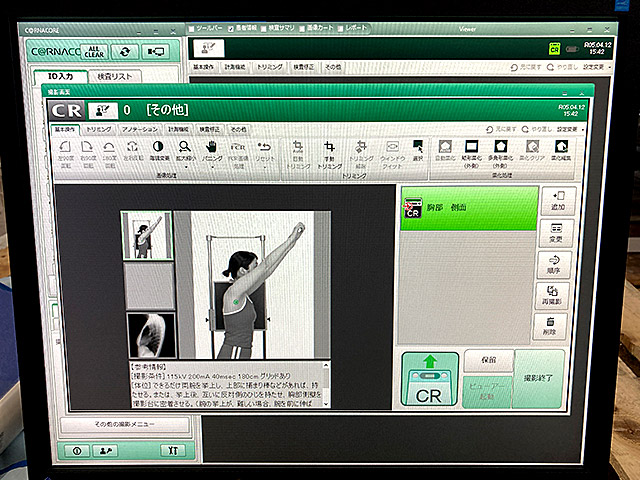Switch to the 計測機能 tab in imaging window
The width and height of the screenshot is (640, 480).
click(178, 129)
